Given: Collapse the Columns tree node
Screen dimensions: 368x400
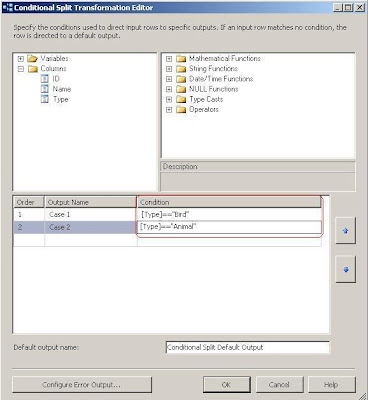Looking at the screenshot, I should (21, 69).
